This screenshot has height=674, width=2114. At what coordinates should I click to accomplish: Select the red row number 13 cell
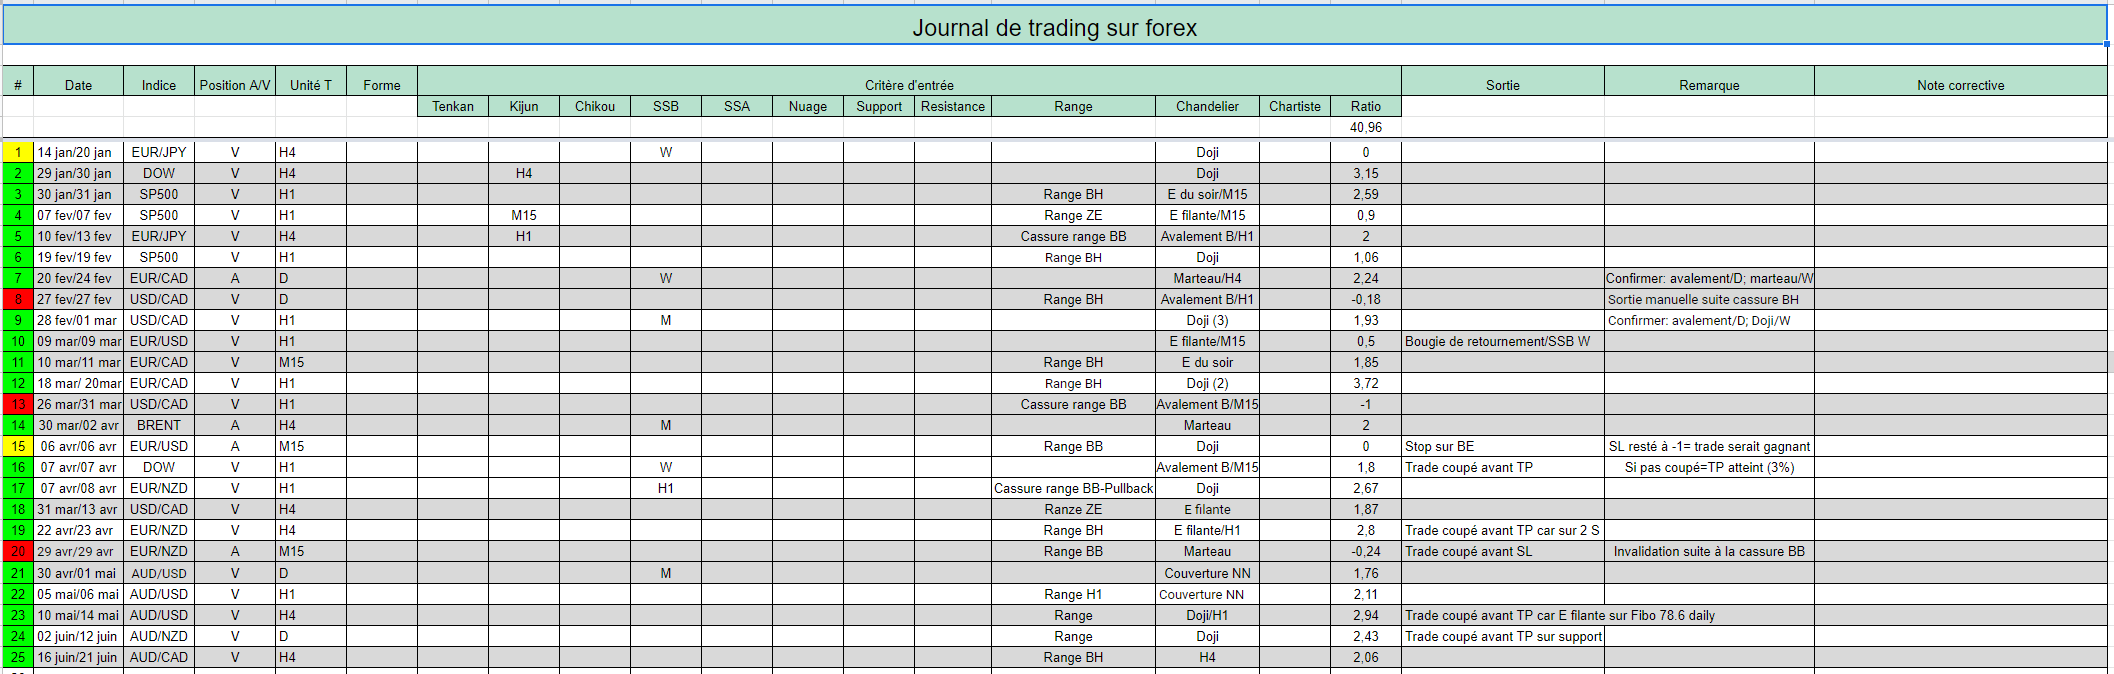click(18, 404)
